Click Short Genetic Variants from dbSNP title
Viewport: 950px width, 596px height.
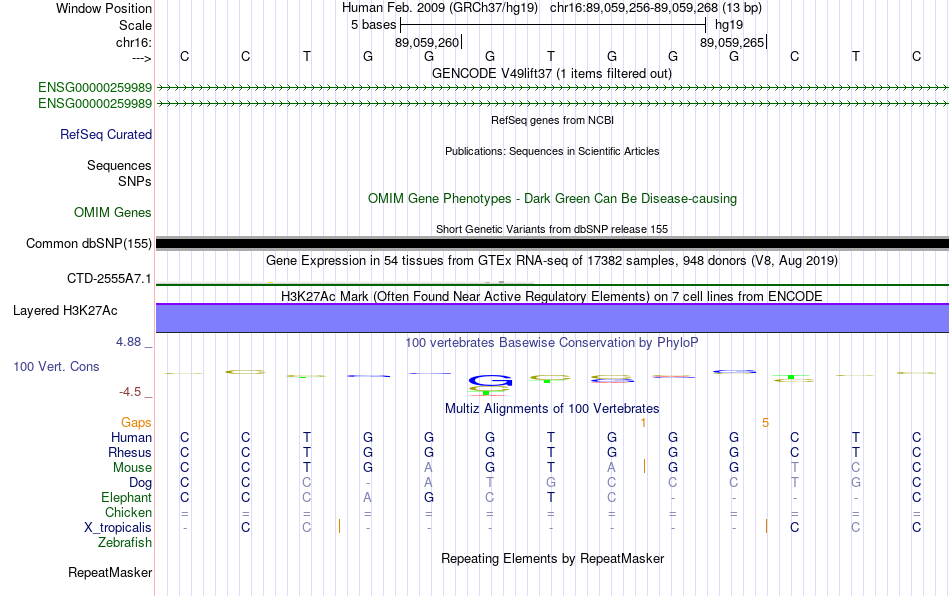pyautogui.click(x=552, y=230)
